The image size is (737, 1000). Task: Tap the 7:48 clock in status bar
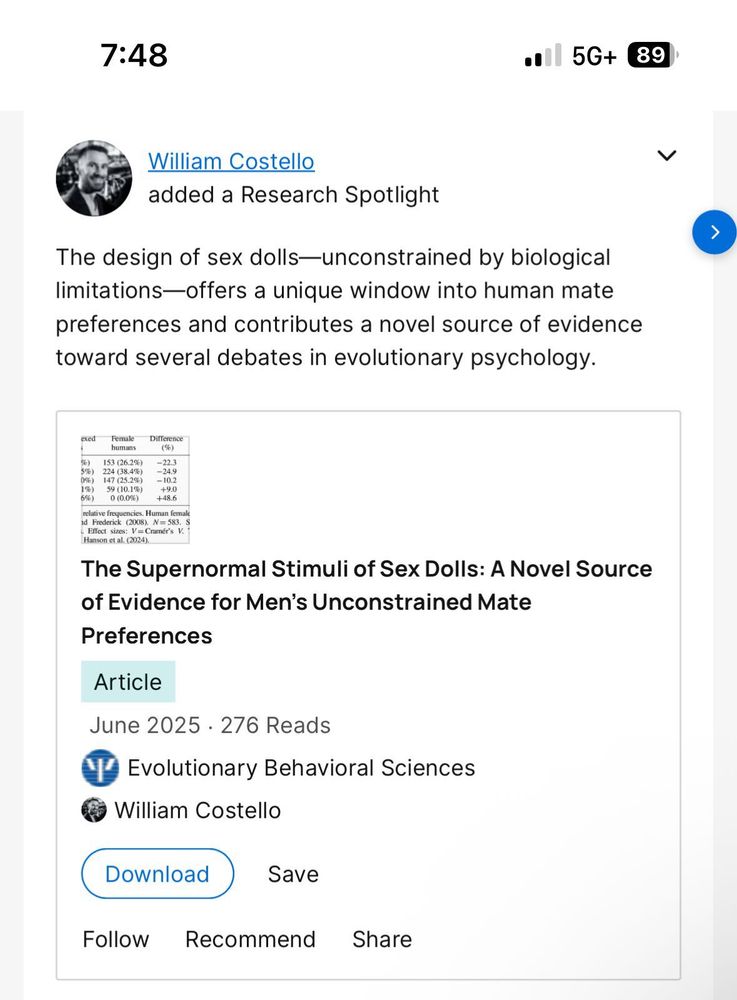click(134, 55)
